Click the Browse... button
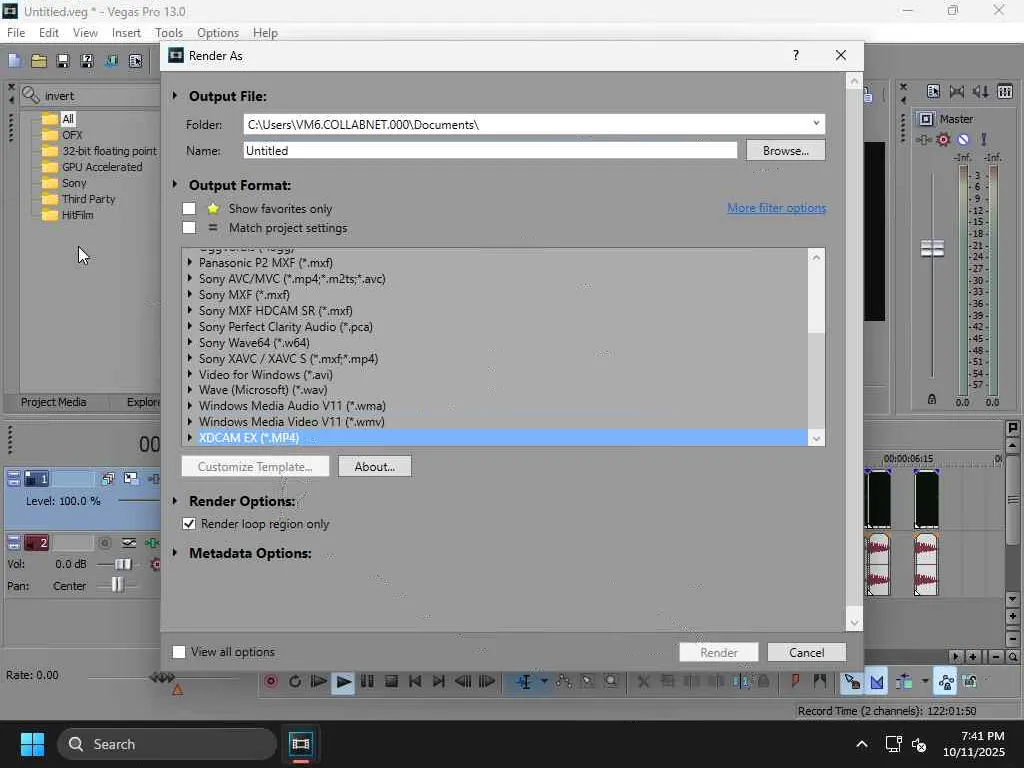 (x=786, y=150)
